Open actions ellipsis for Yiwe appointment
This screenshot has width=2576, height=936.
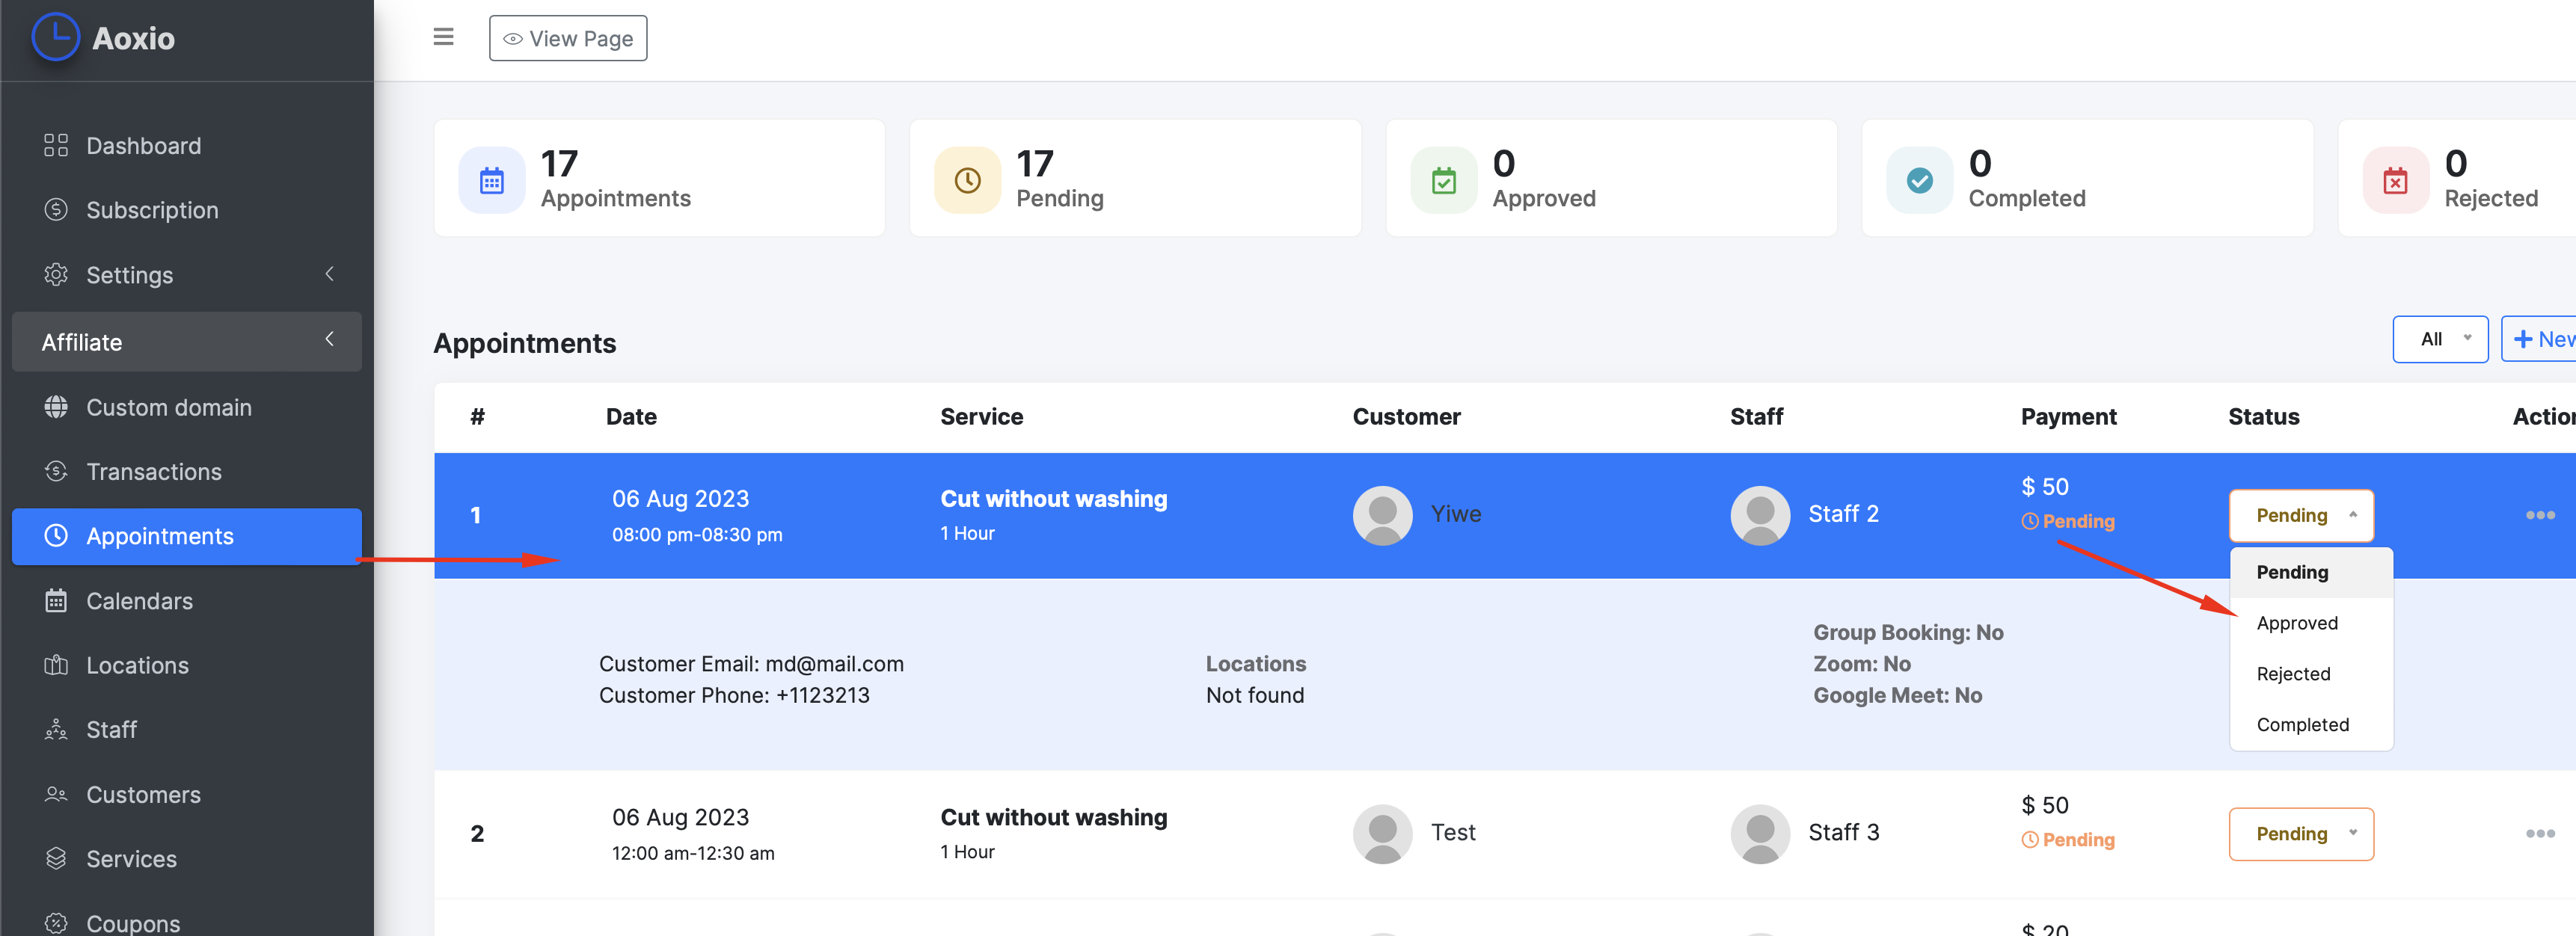pos(2540,516)
